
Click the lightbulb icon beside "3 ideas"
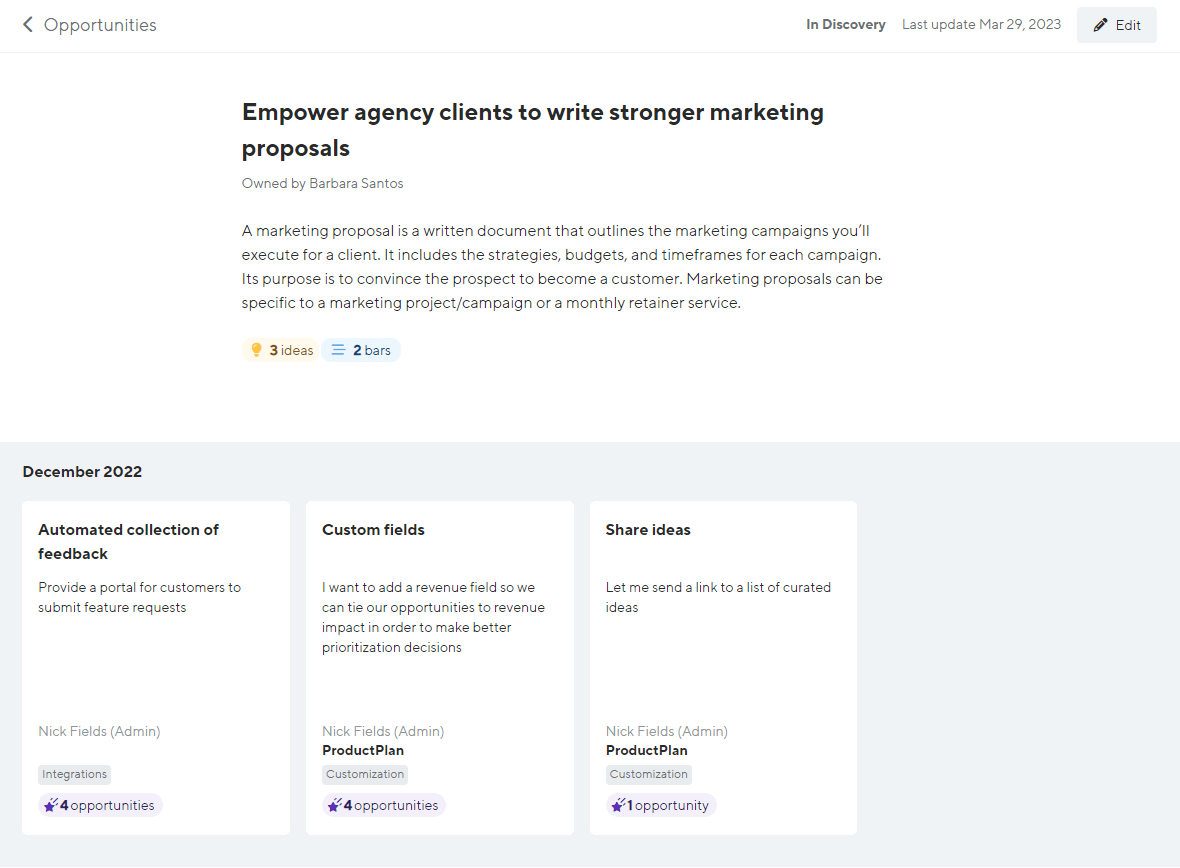[x=257, y=349]
